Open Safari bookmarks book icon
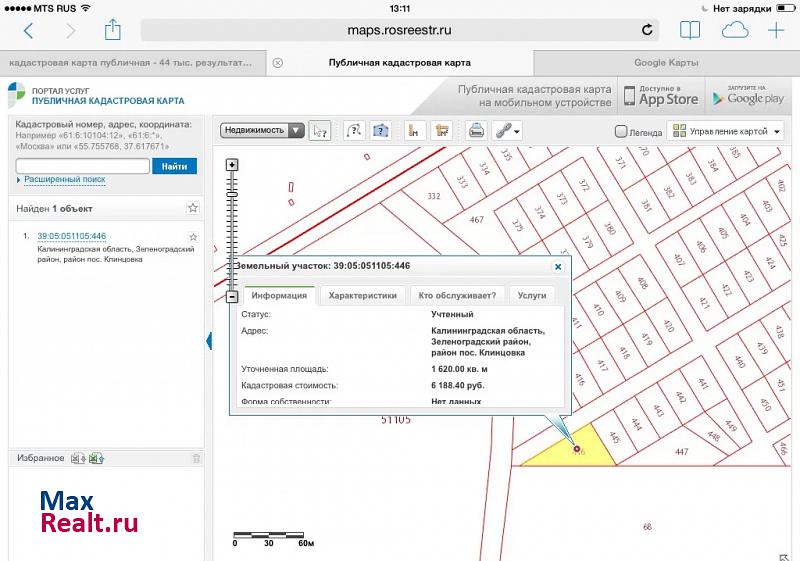Screen dimensions: 800x561 [x=690, y=30]
